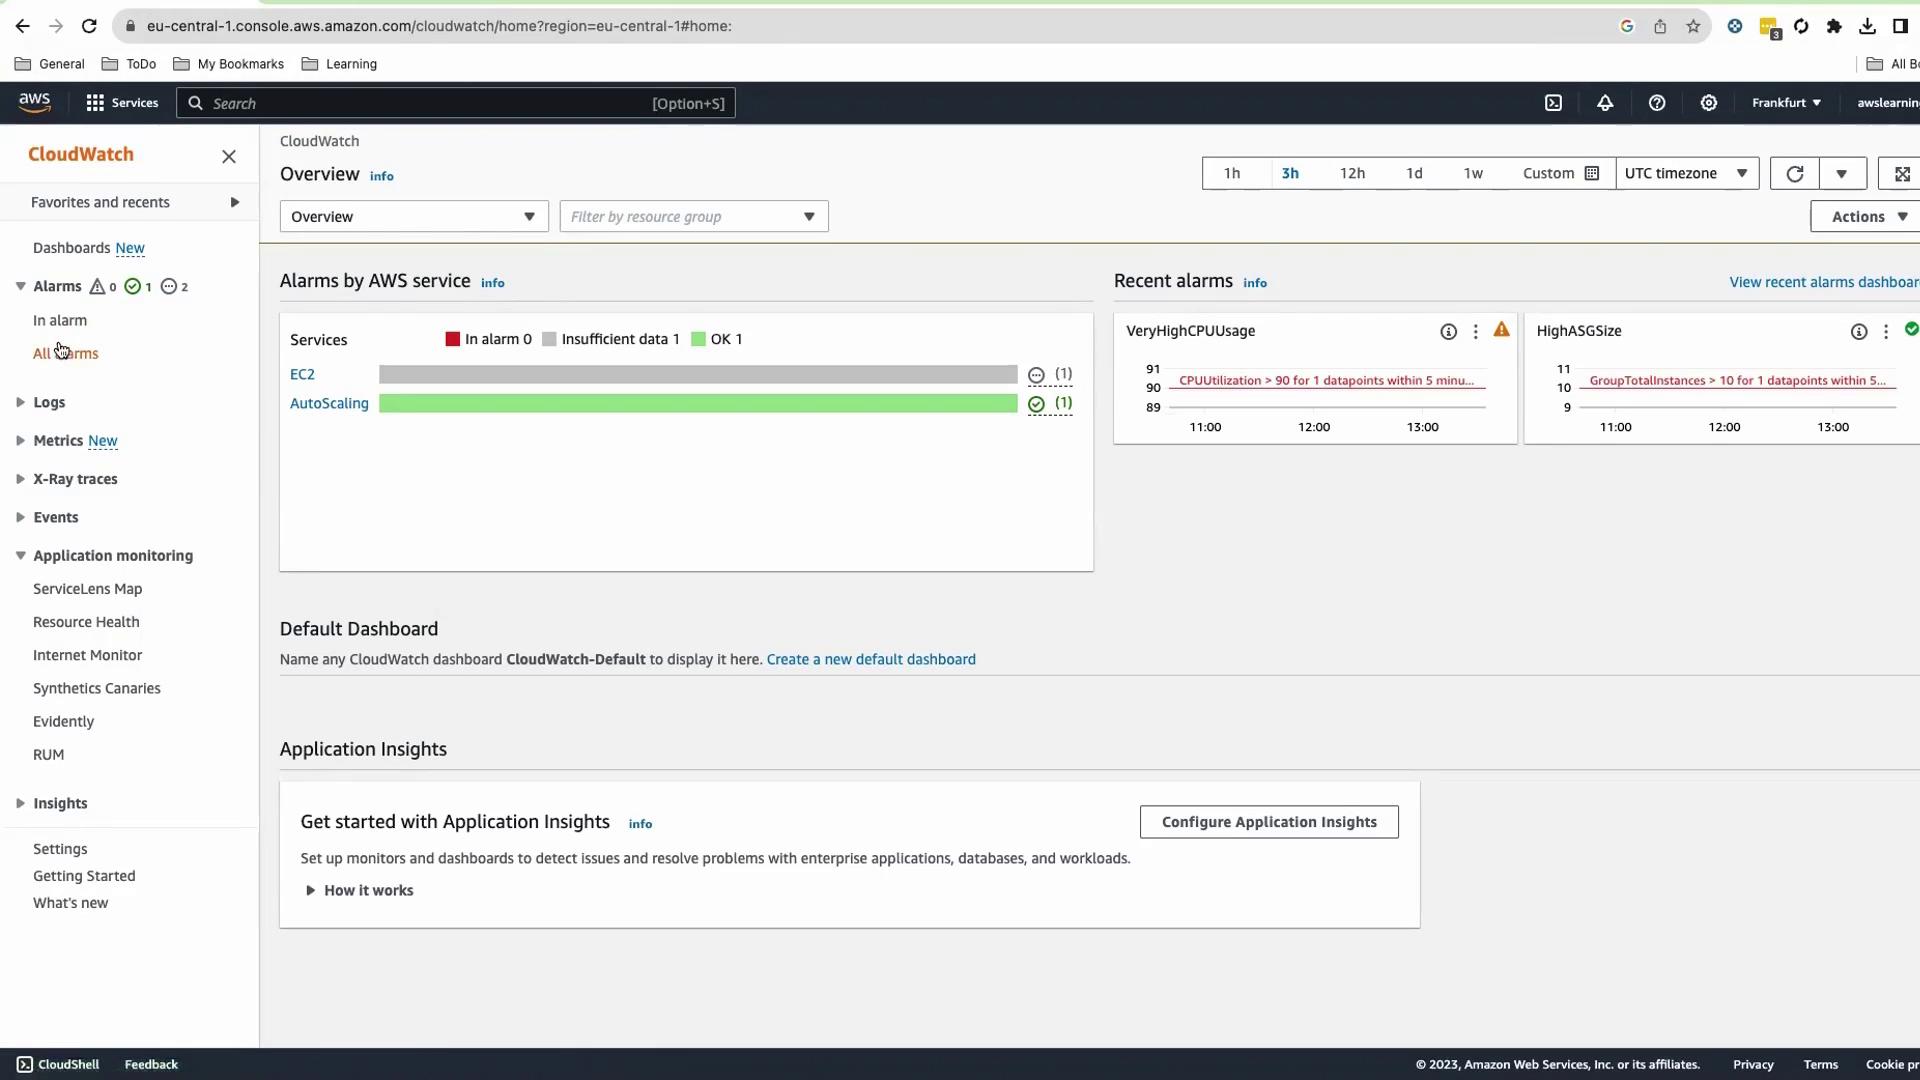Select the 12h time range
This screenshot has height=1080, width=1920.
tap(1352, 173)
